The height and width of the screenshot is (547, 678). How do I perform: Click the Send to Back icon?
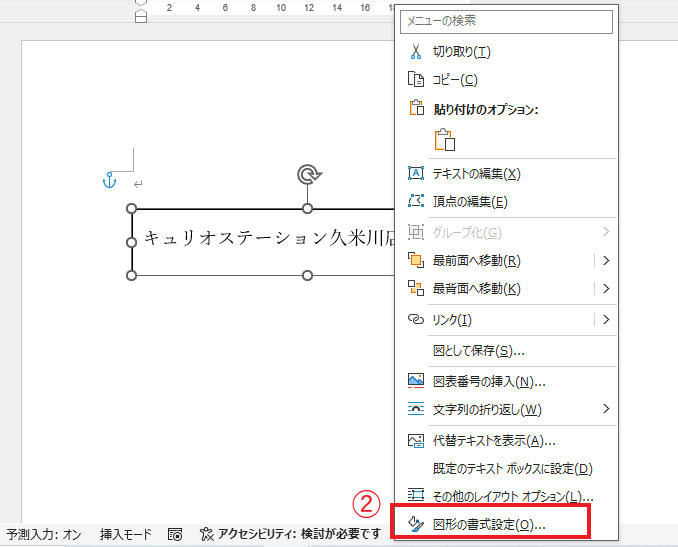[416, 288]
